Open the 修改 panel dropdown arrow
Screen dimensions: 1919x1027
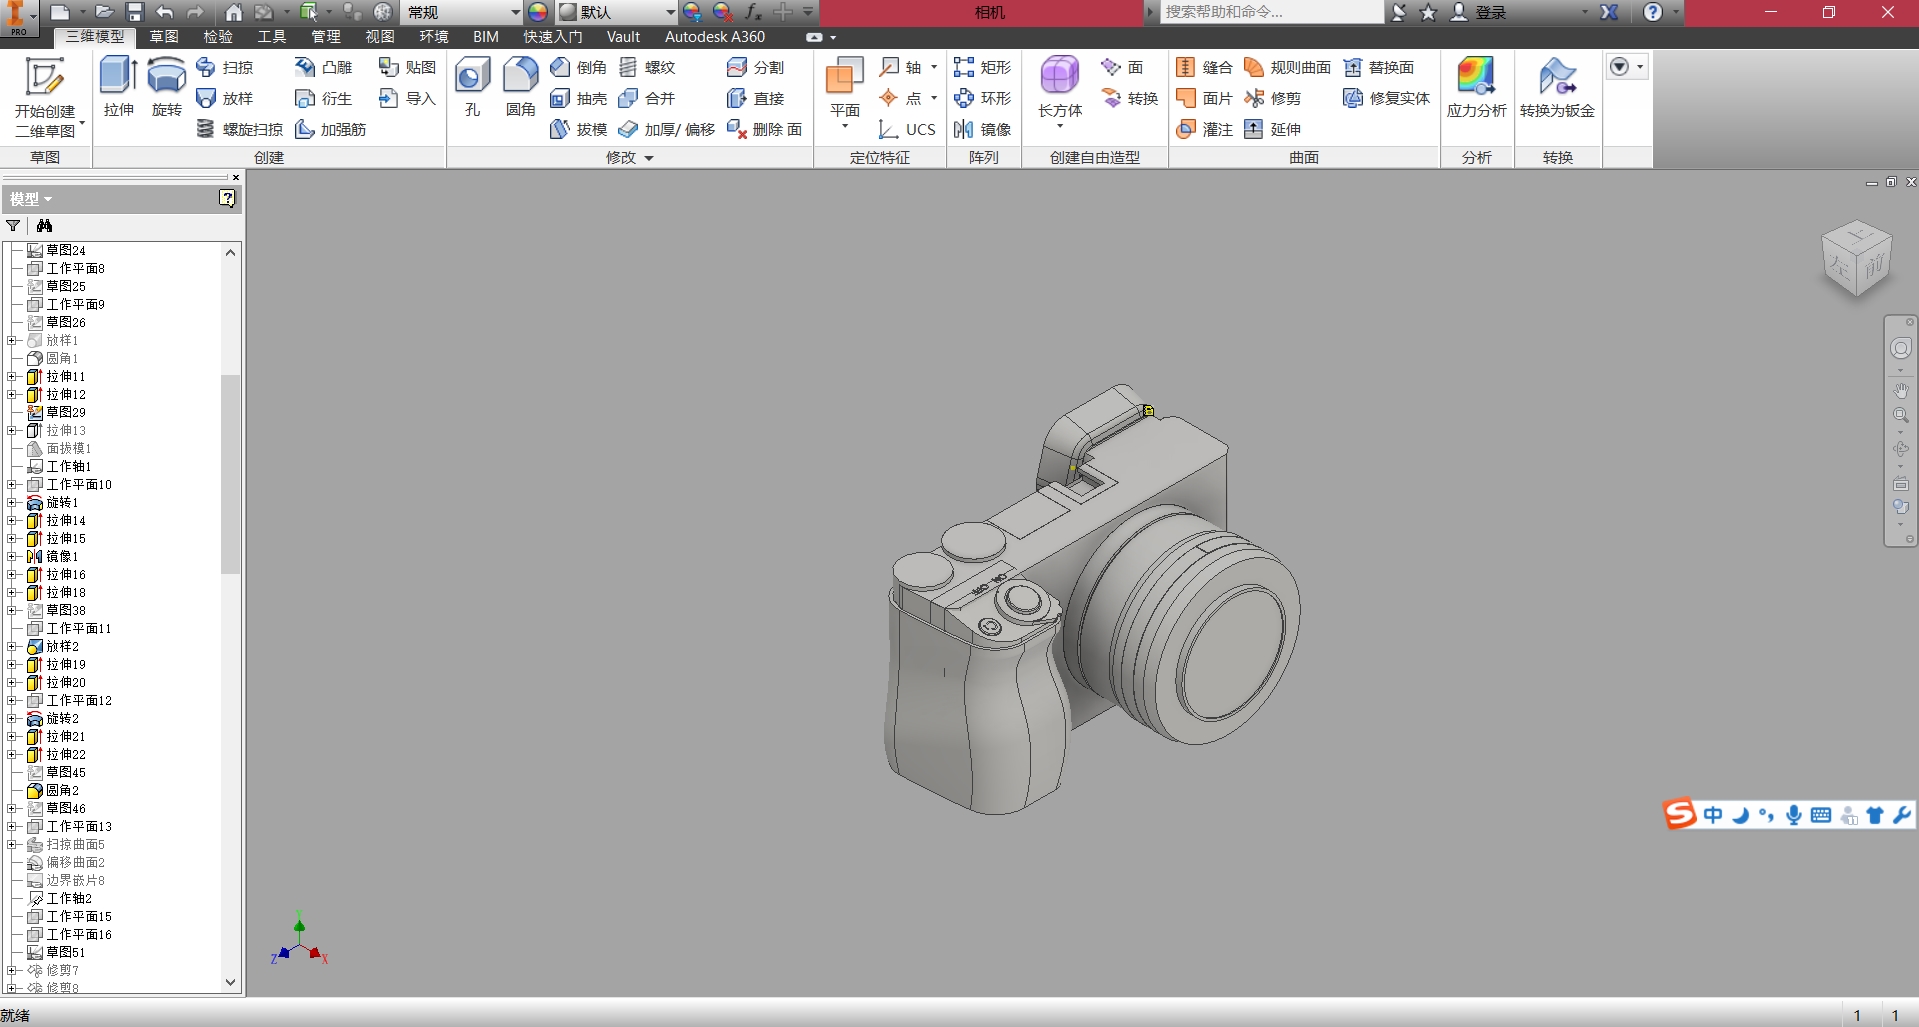coord(649,158)
